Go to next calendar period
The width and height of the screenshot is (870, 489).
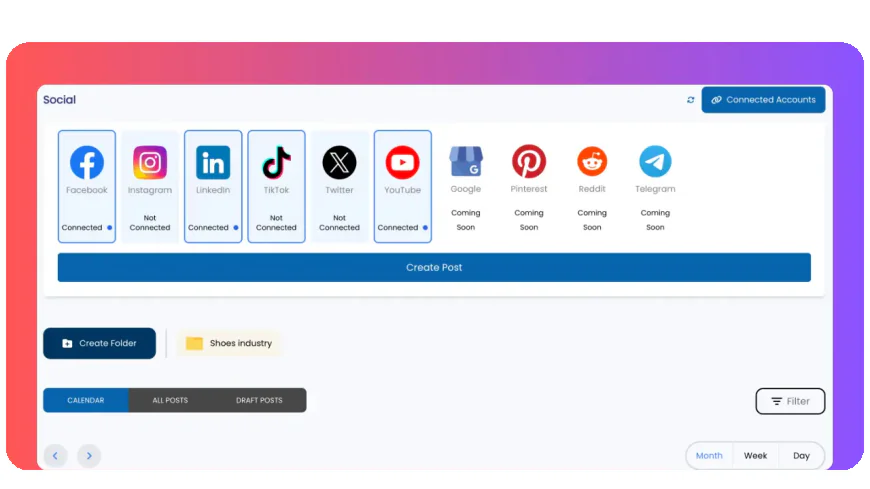click(x=89, y=456)
